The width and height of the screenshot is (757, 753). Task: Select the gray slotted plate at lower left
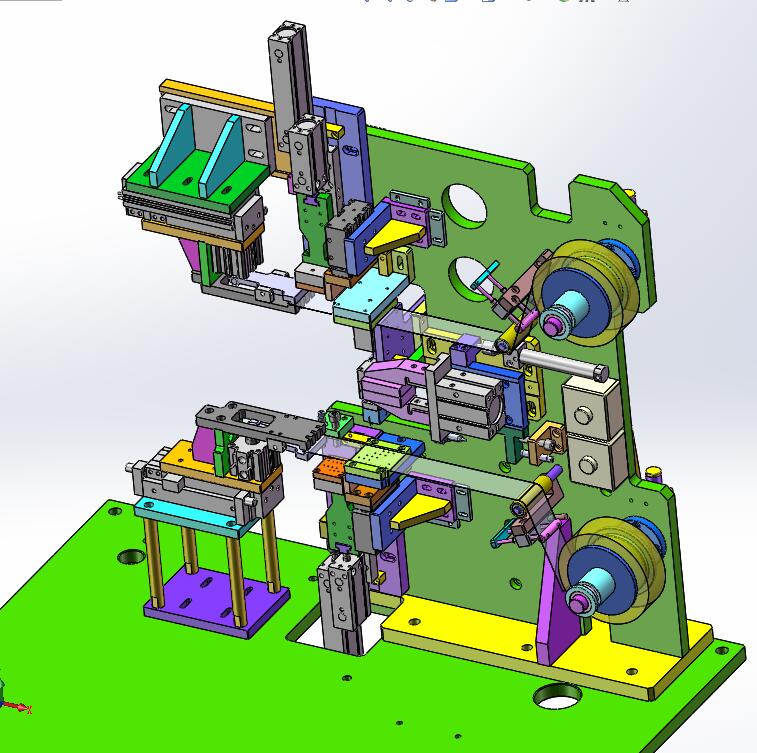[x=263, y=425]
